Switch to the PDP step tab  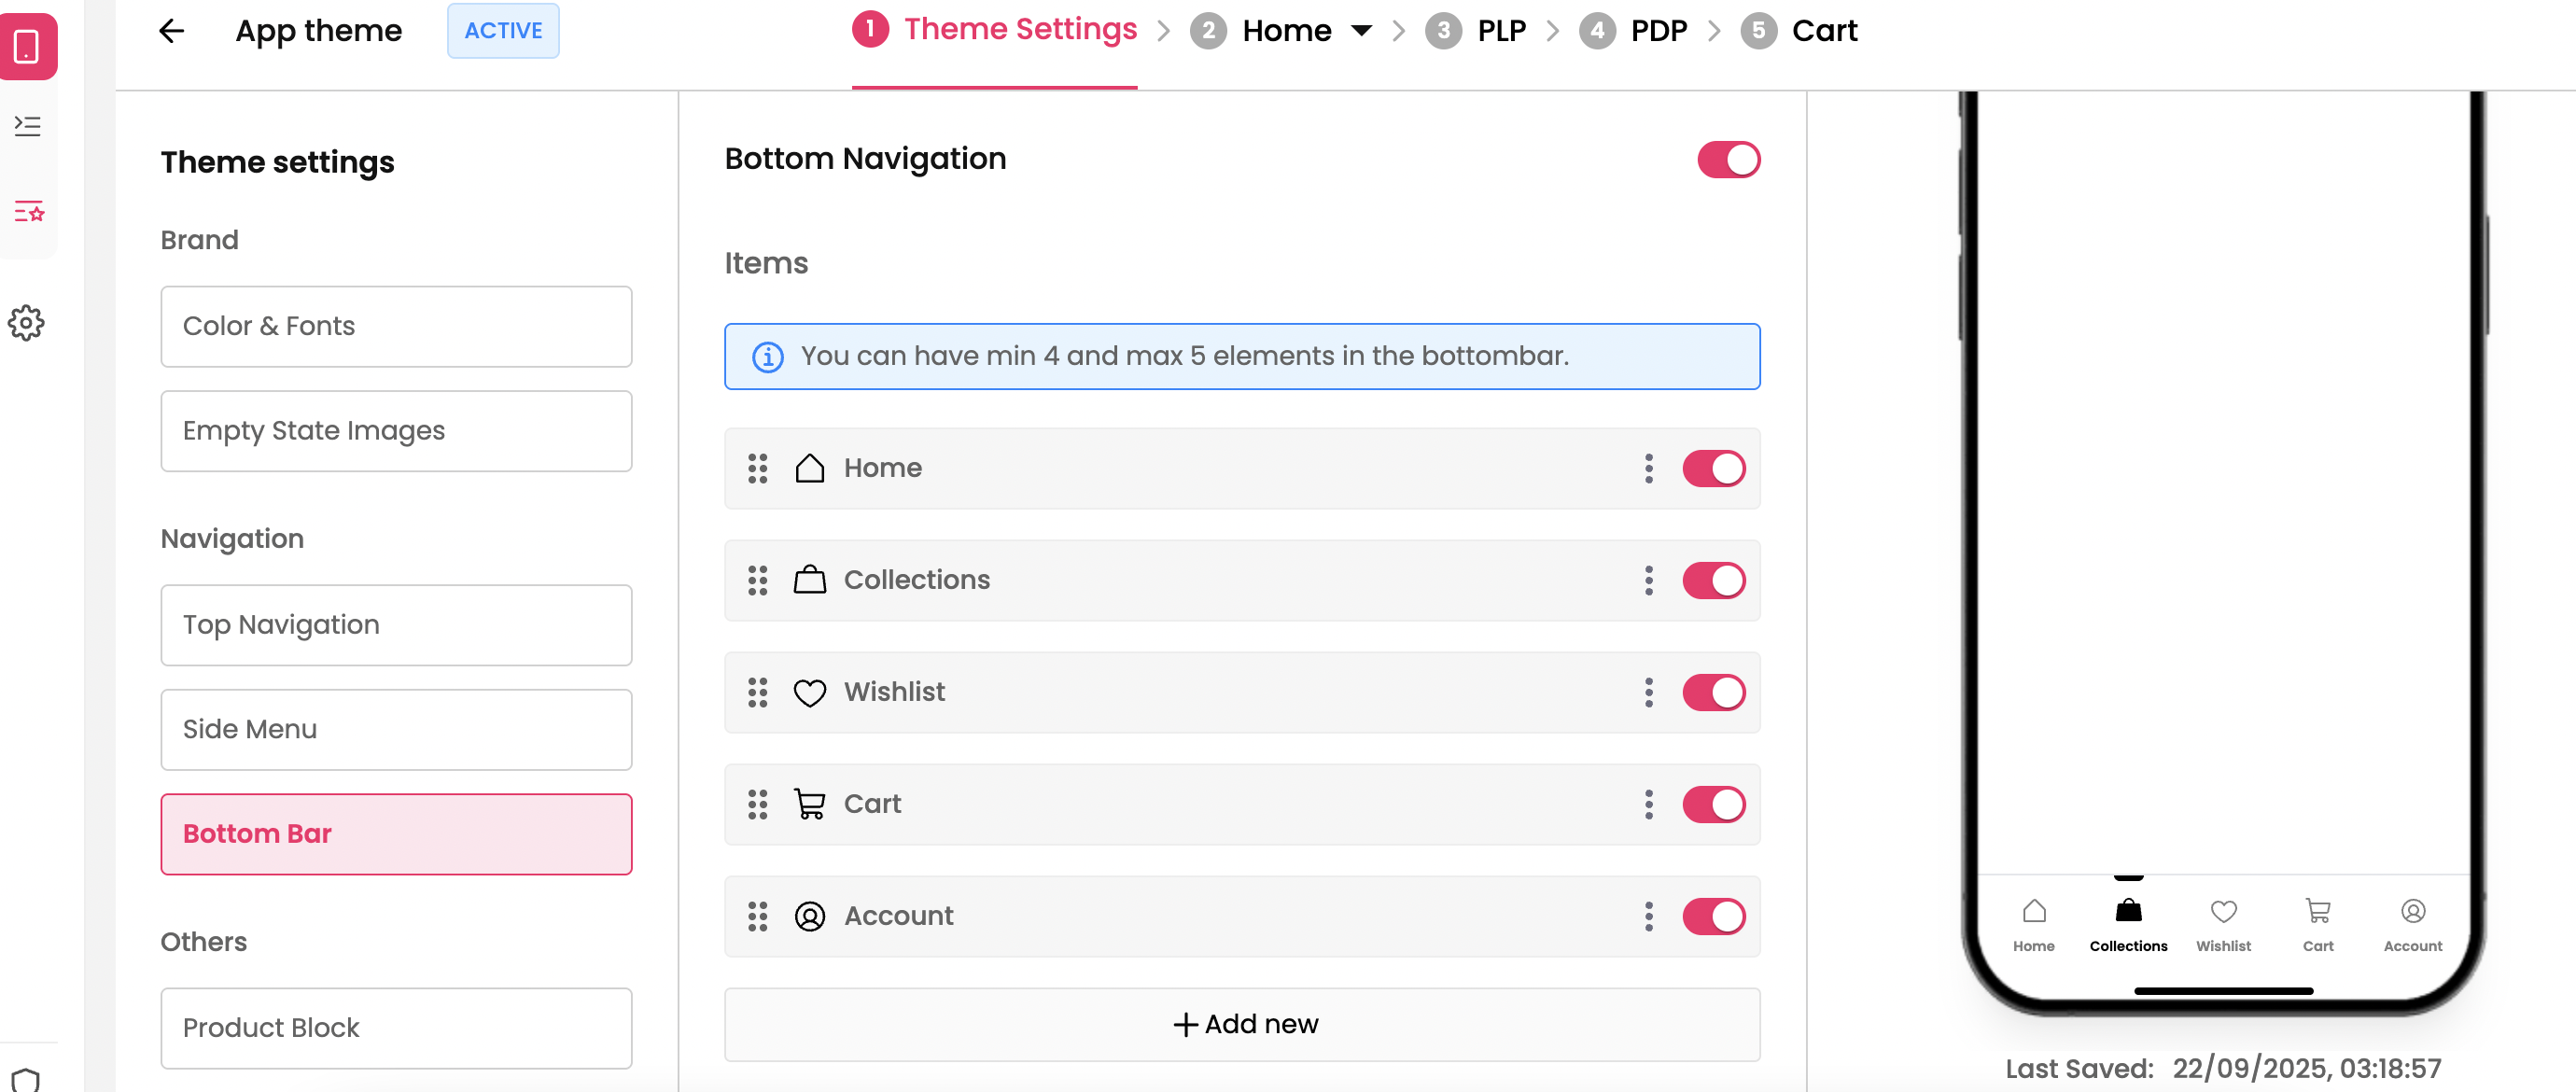(1657, 31)
